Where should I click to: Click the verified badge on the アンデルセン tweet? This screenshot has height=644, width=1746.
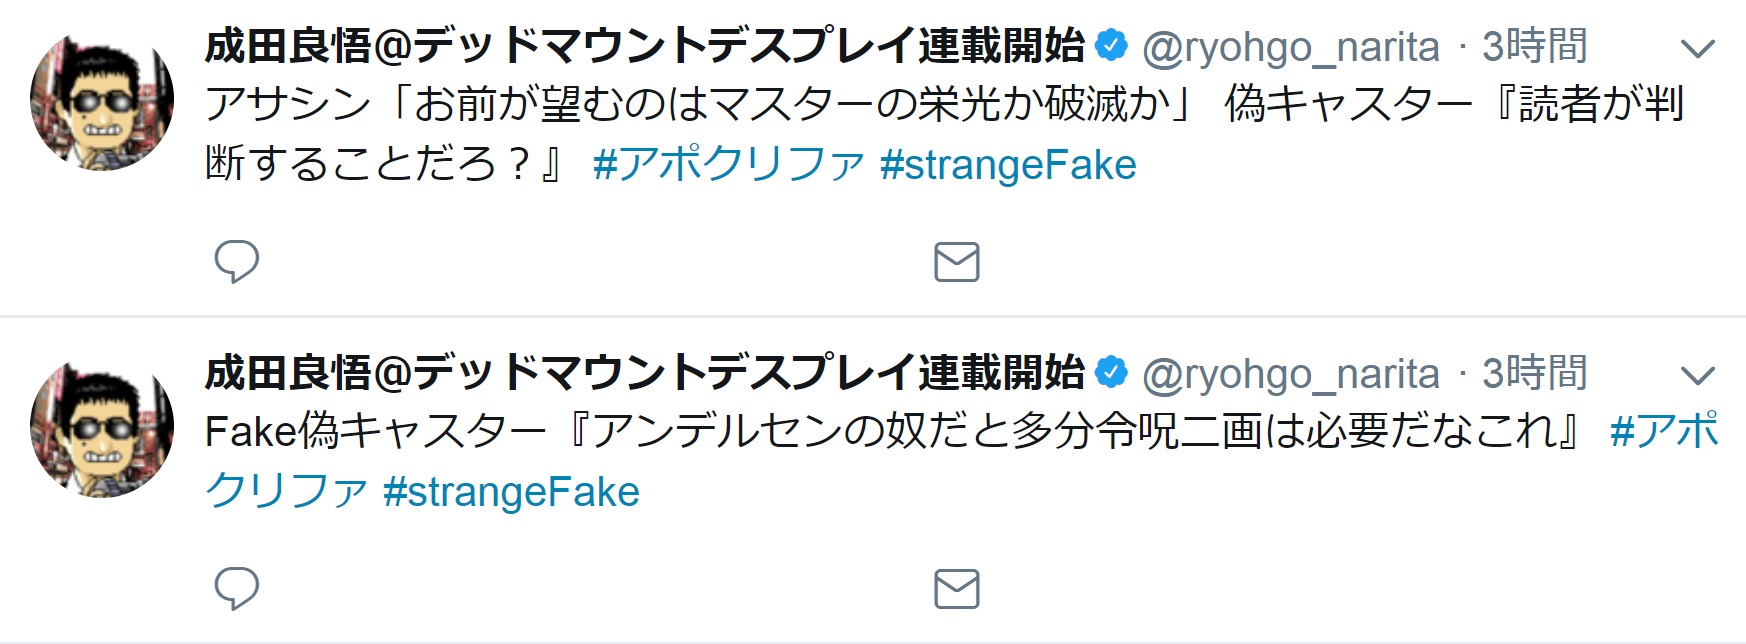[x=1111, y=373]
